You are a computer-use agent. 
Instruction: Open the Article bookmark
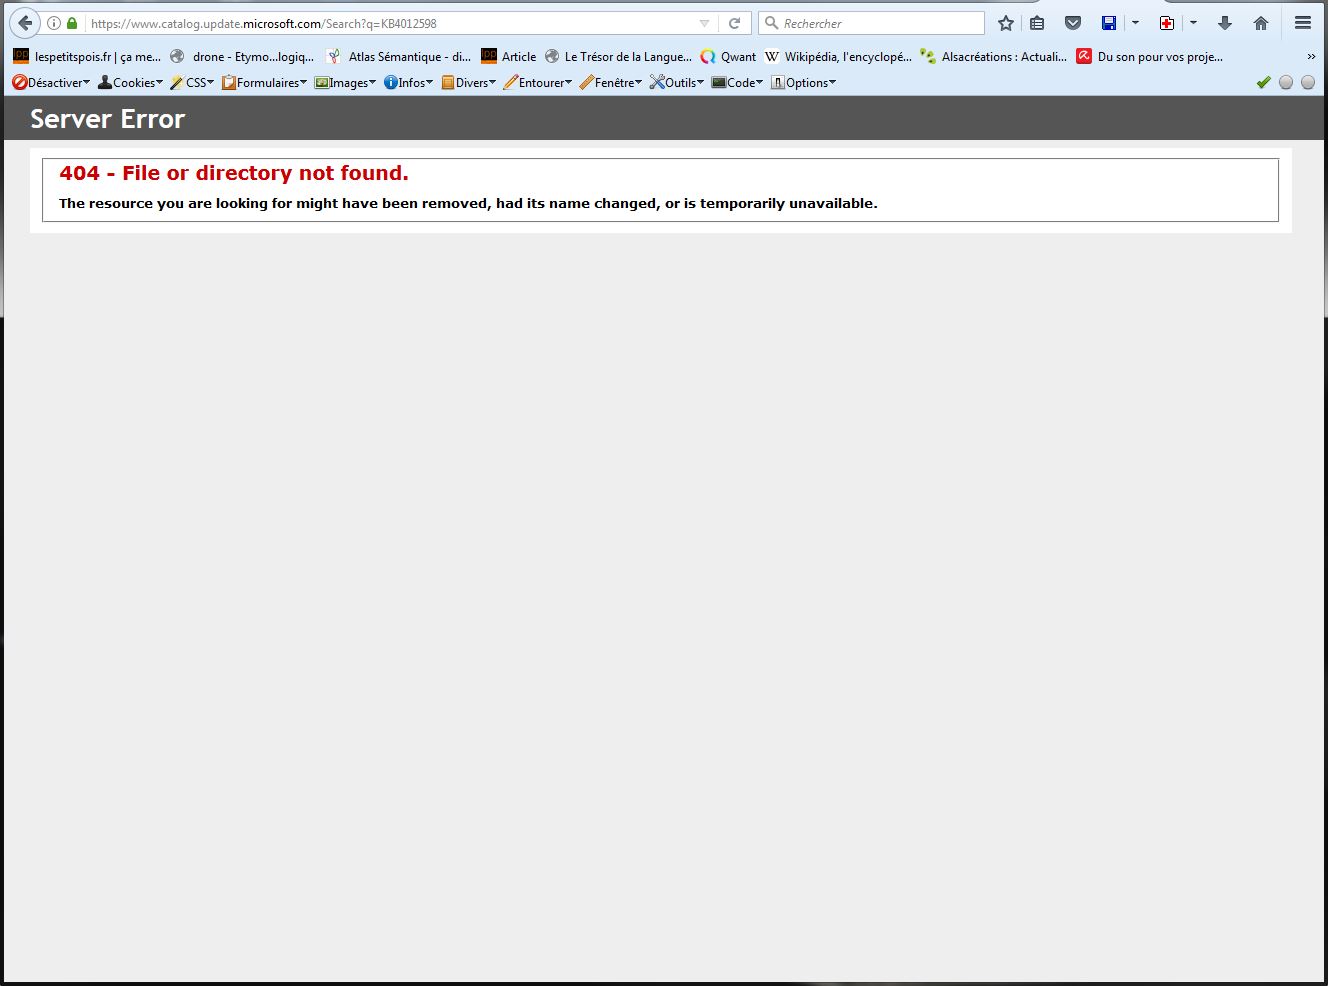[509, 57]
